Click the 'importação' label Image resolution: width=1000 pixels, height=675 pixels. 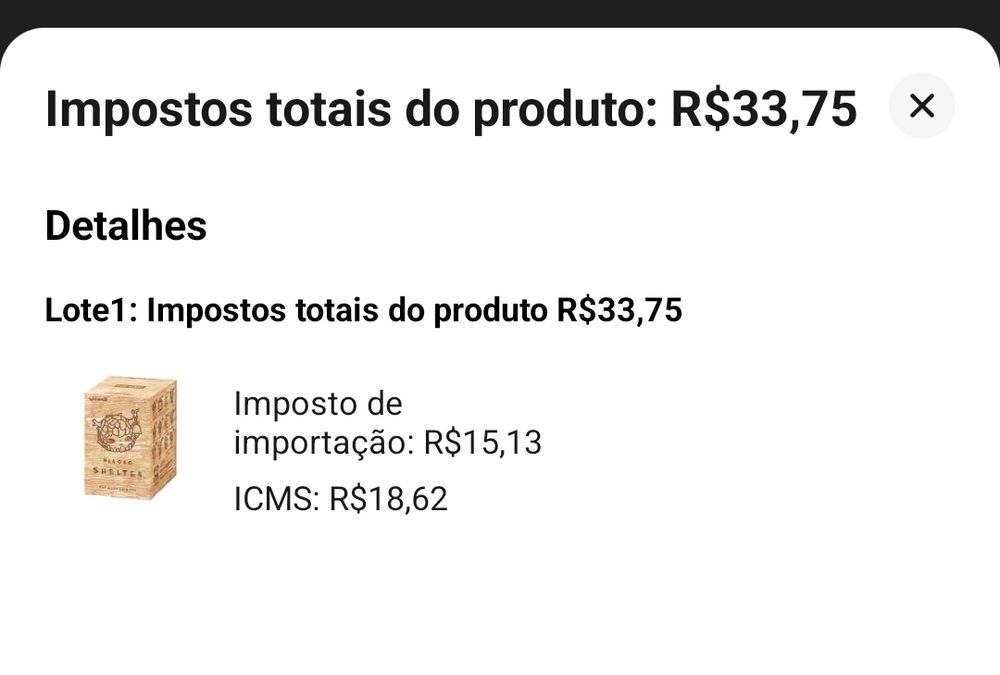(322, 443)
